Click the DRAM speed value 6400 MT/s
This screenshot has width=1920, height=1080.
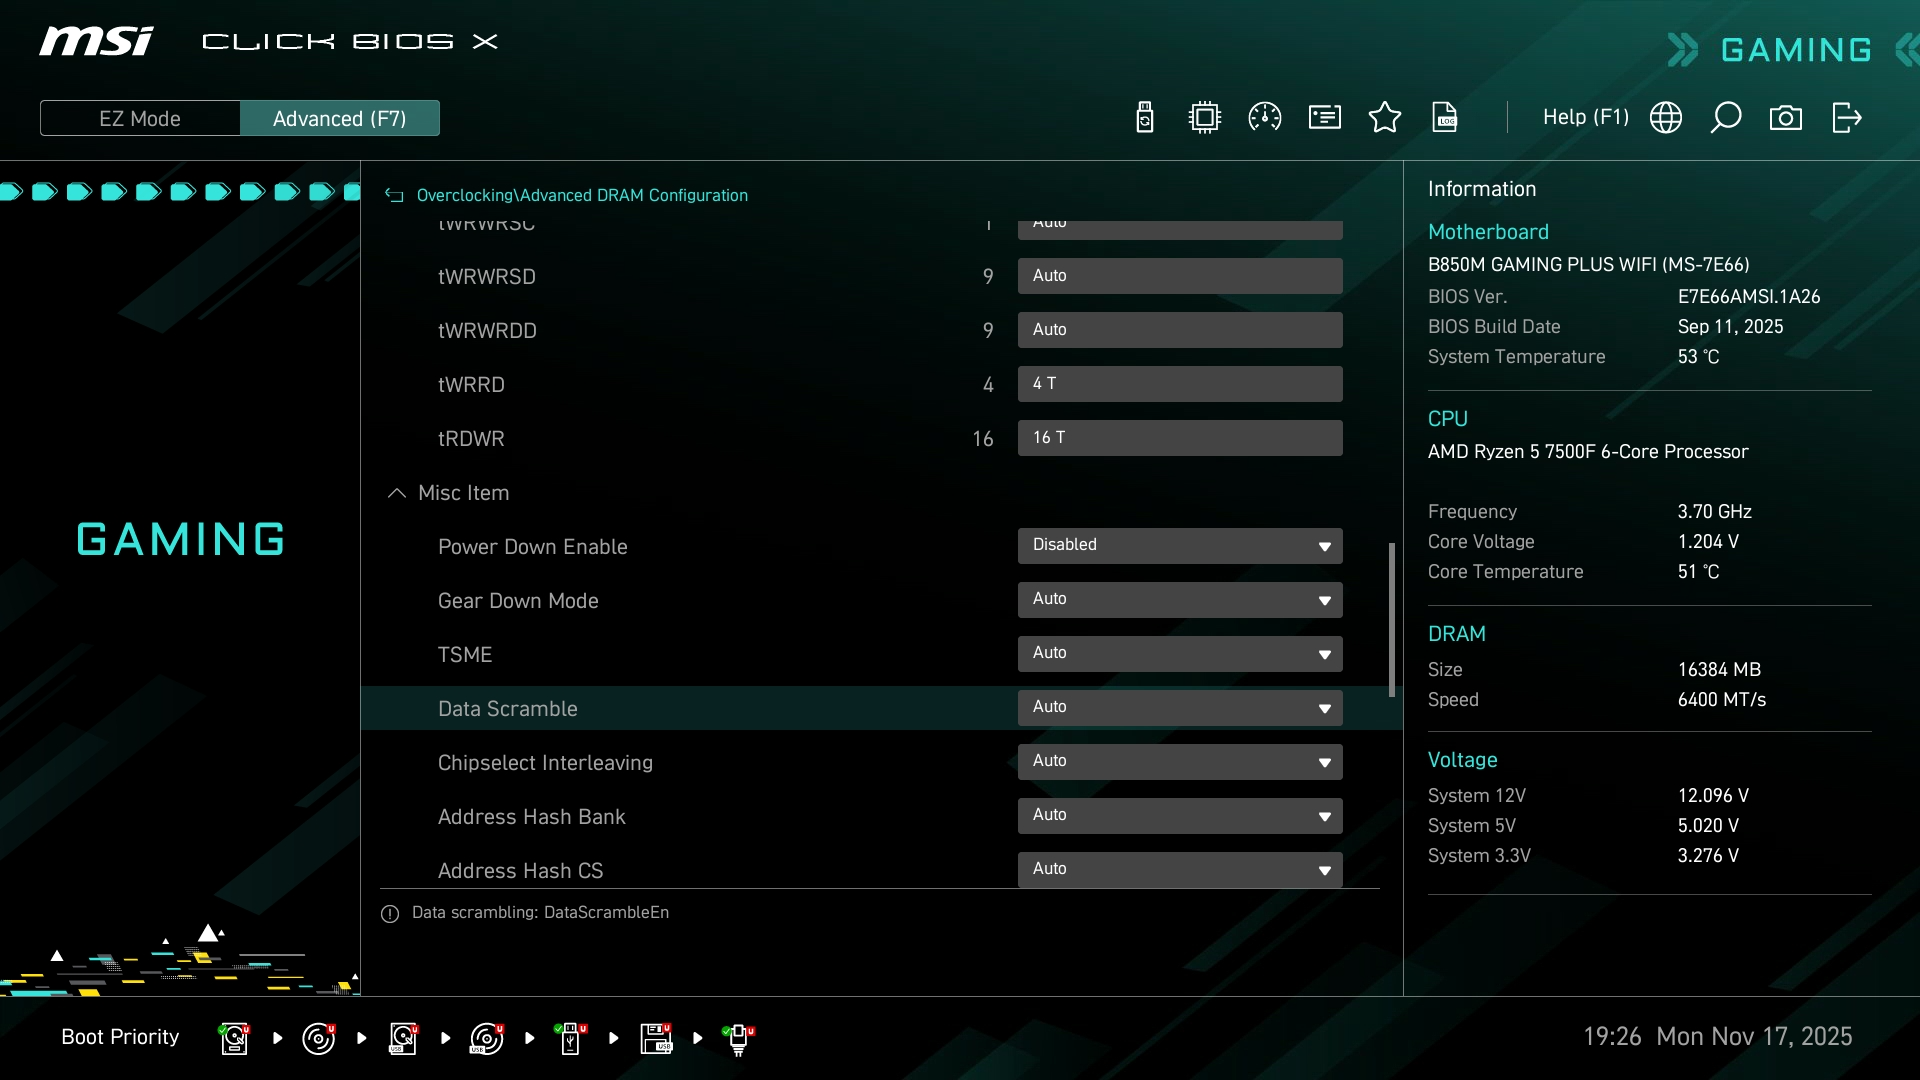[1721, 700]
